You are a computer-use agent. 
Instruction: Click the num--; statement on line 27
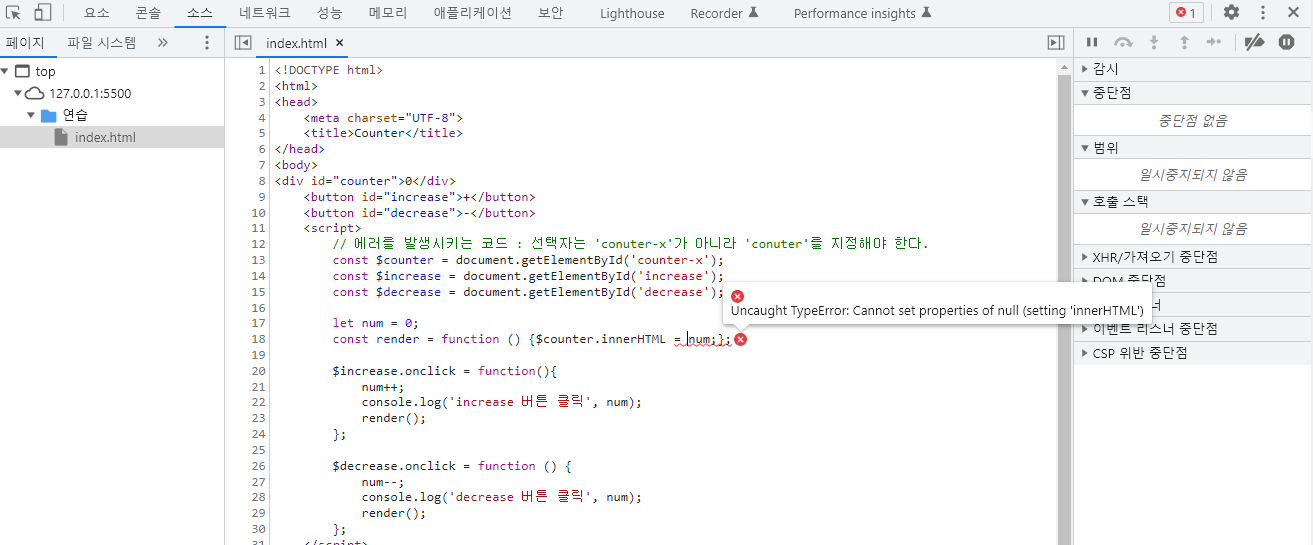click(383, 482)
